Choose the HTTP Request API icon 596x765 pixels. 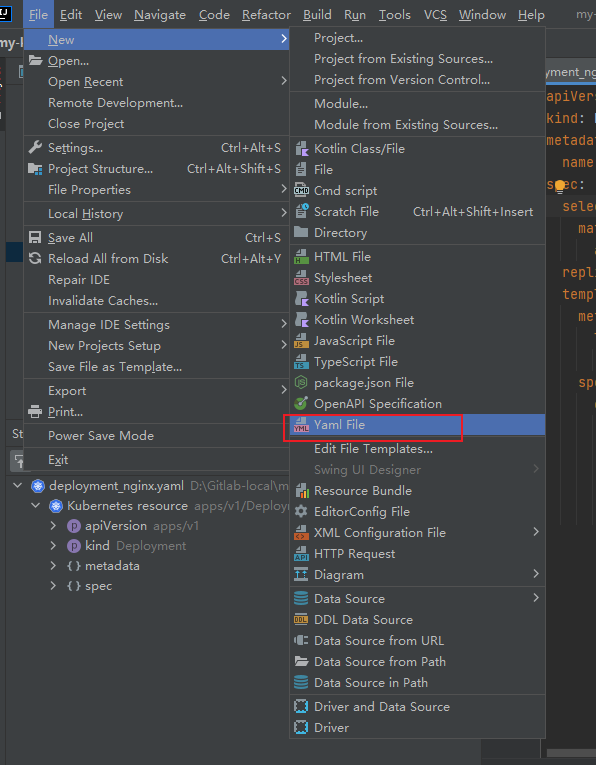301,554
